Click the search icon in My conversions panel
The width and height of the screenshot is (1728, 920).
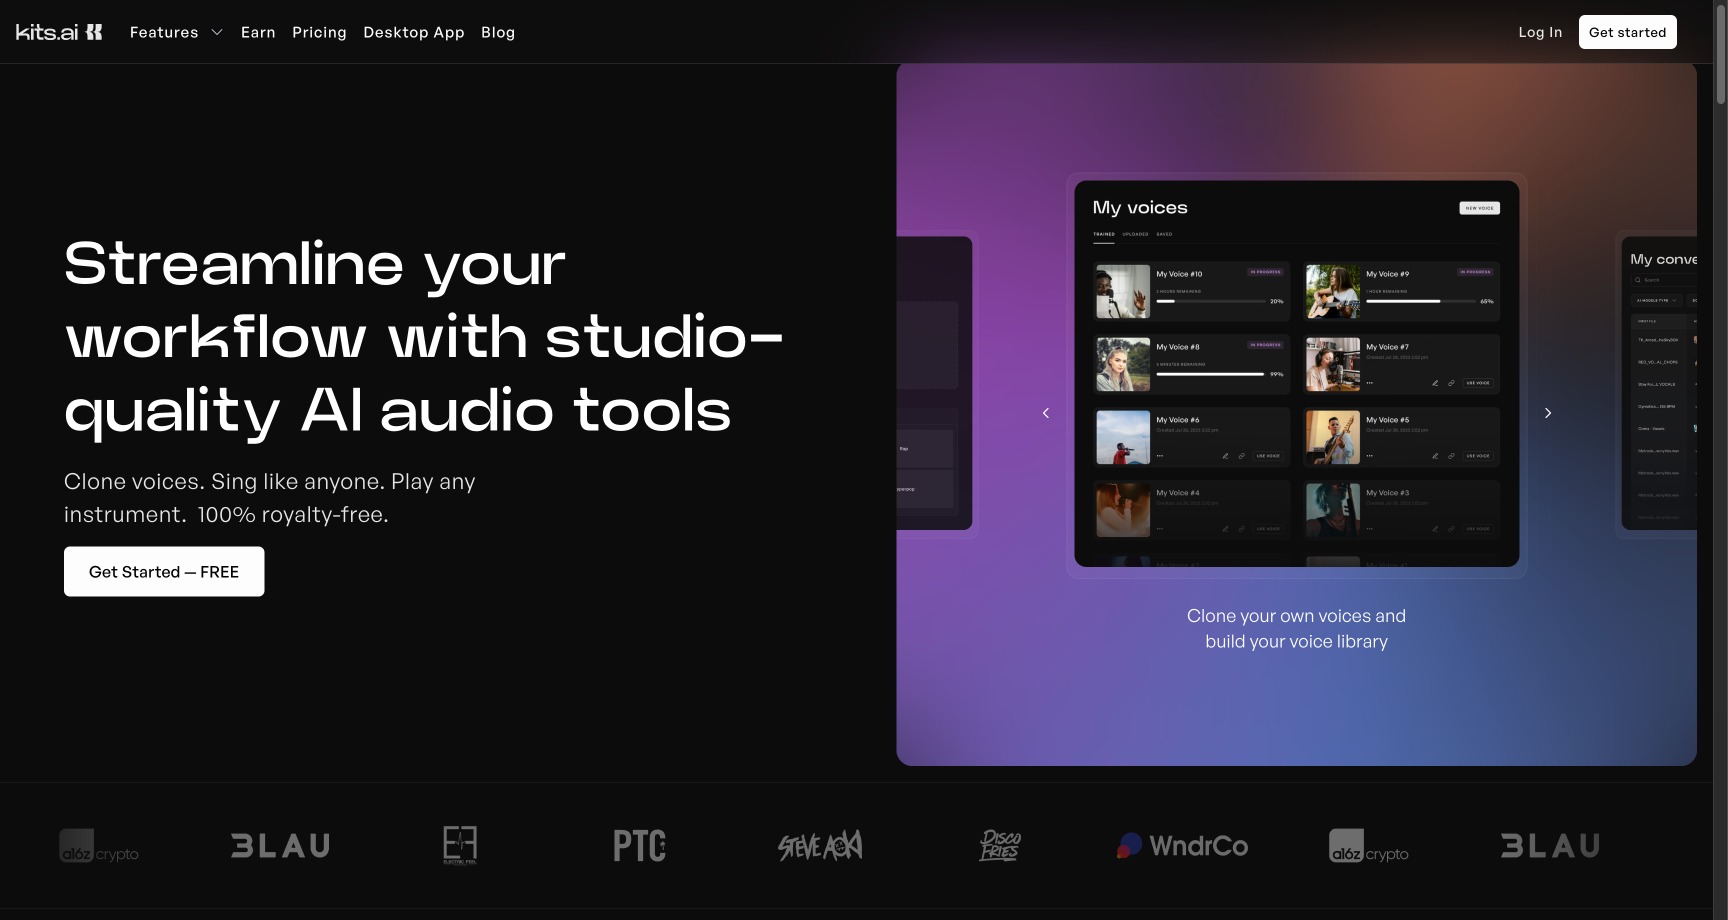tap(1638, 280)
